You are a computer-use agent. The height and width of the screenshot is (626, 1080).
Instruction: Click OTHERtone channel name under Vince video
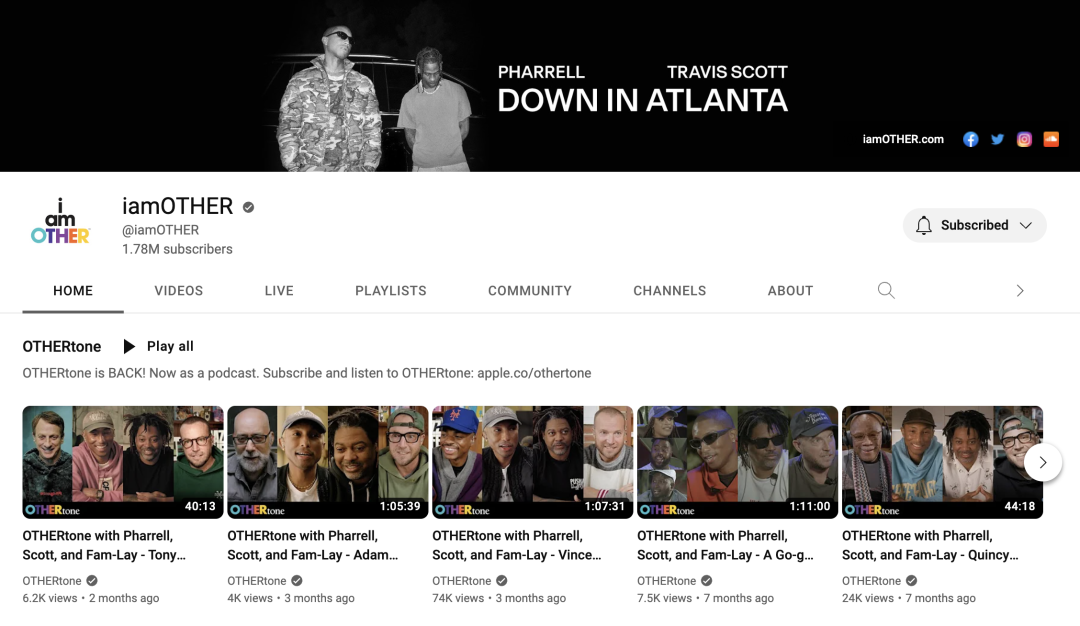tap(461, 581)
